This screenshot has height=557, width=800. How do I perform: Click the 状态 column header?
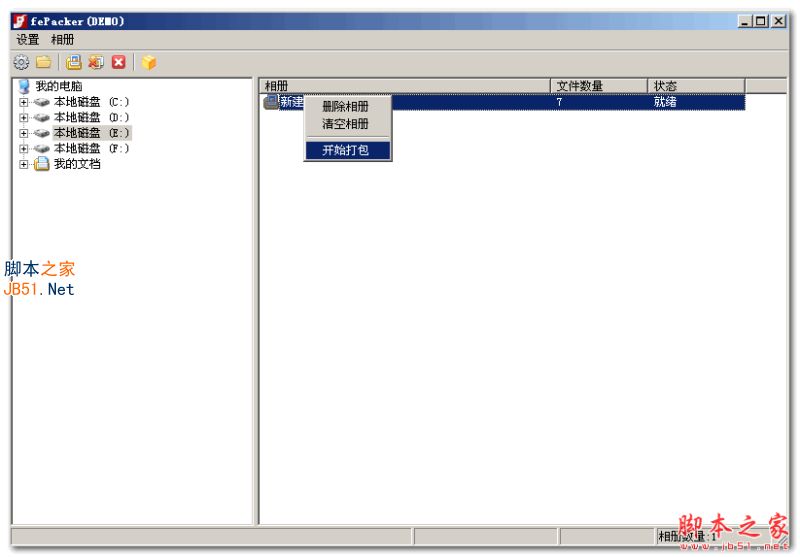point(696,86)
